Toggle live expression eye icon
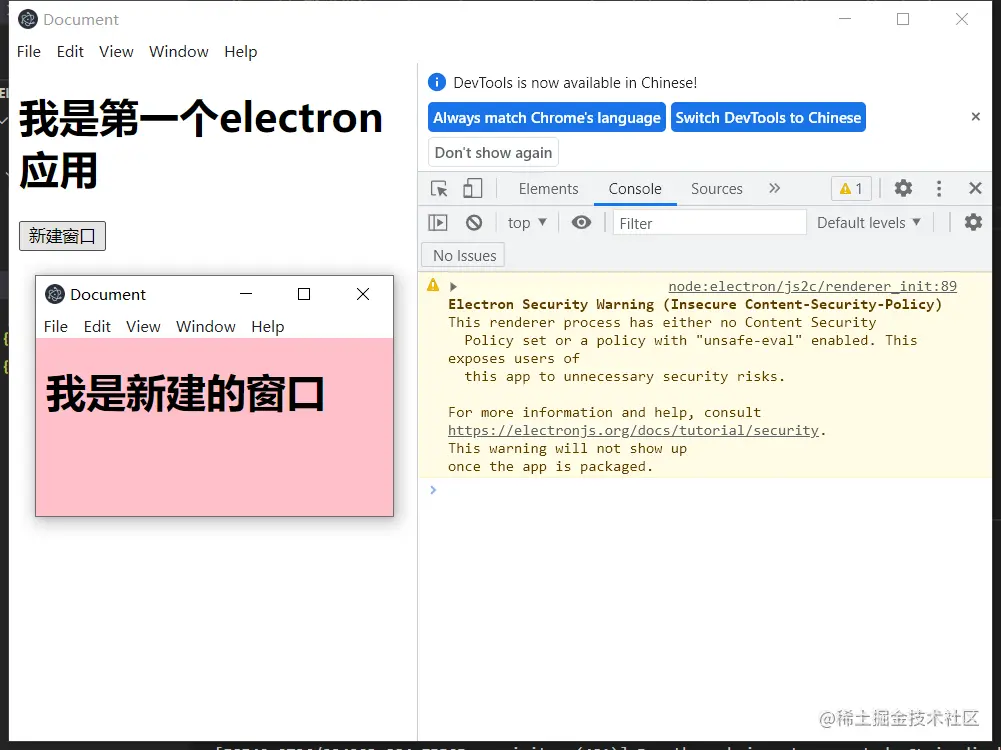This screenshot has width=1001, height=750. [x=581, y=222]
